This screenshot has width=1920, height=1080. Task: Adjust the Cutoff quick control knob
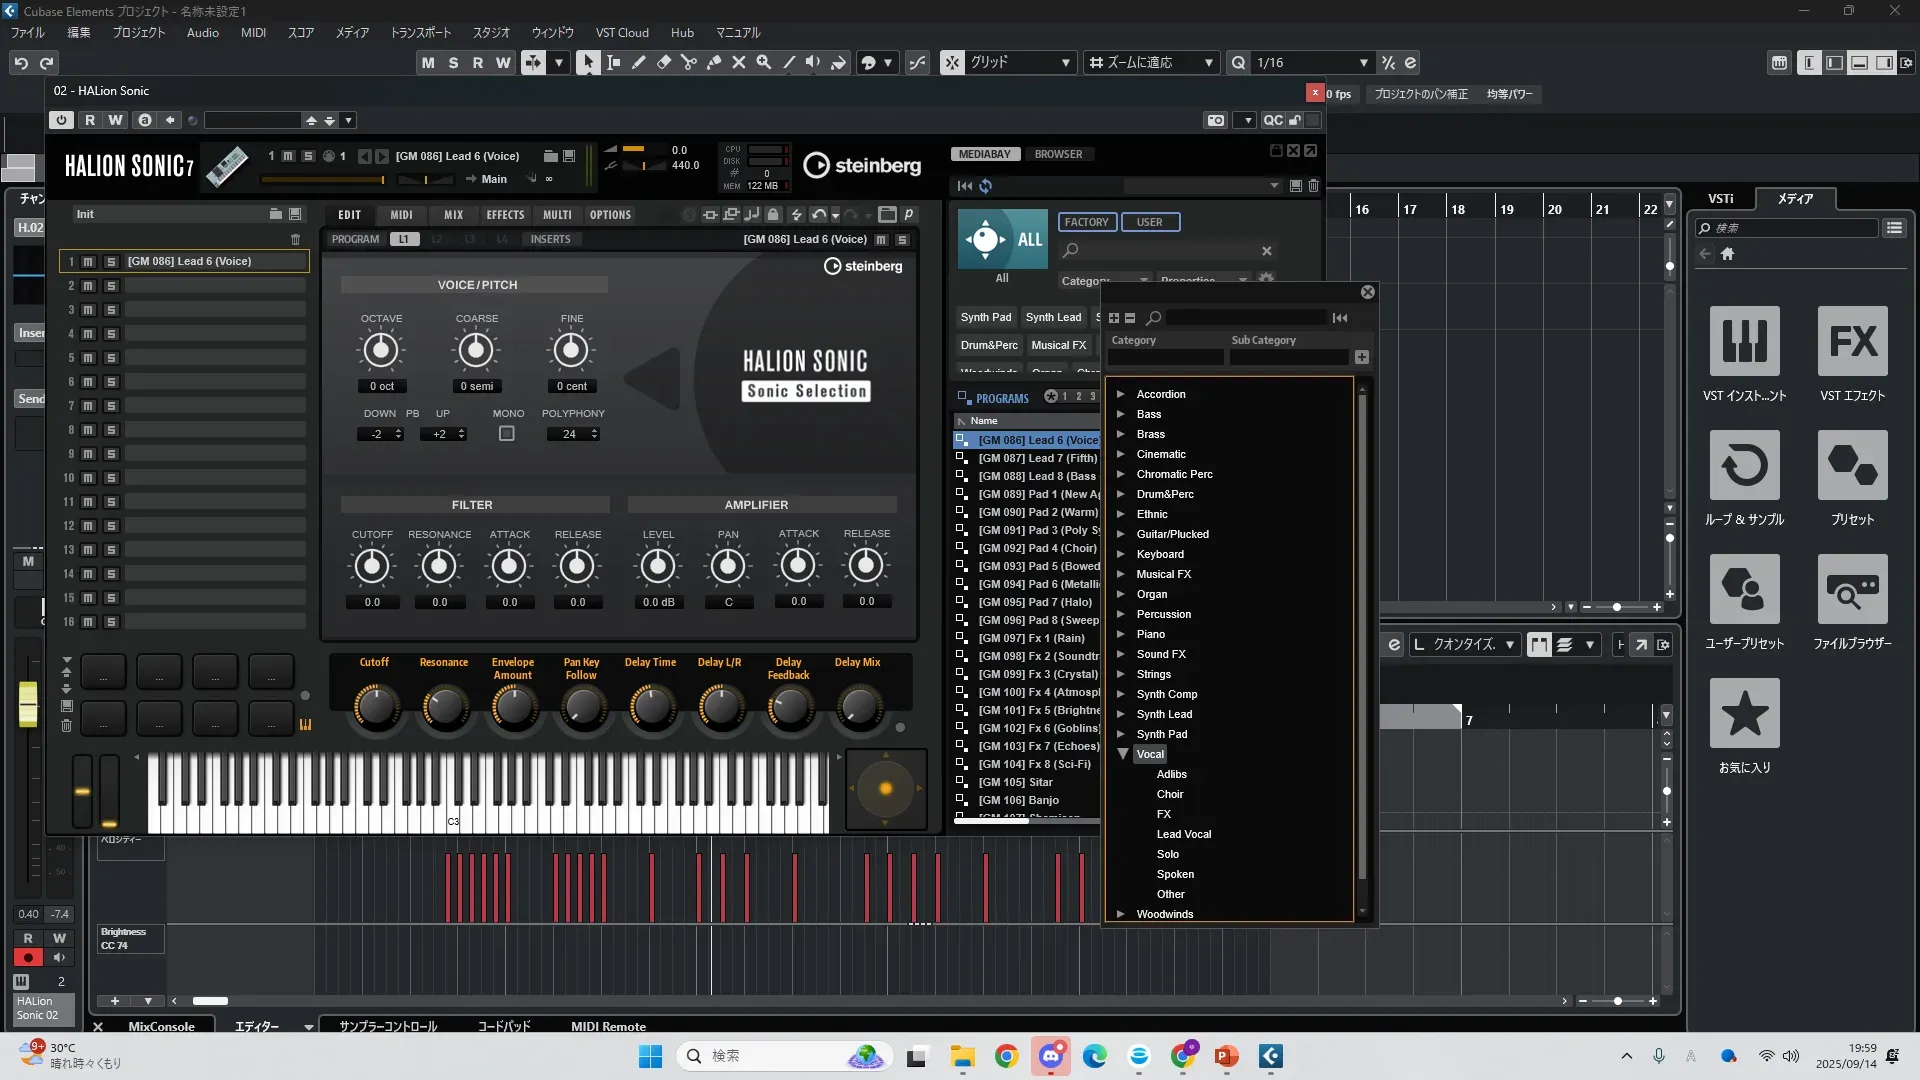pyautogui.click(x=375, y=707)
